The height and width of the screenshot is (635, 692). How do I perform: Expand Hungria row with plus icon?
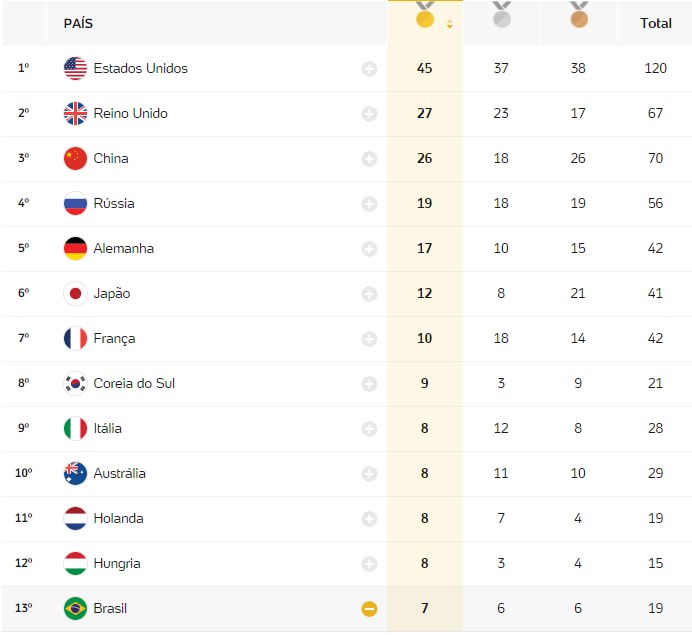369,564
